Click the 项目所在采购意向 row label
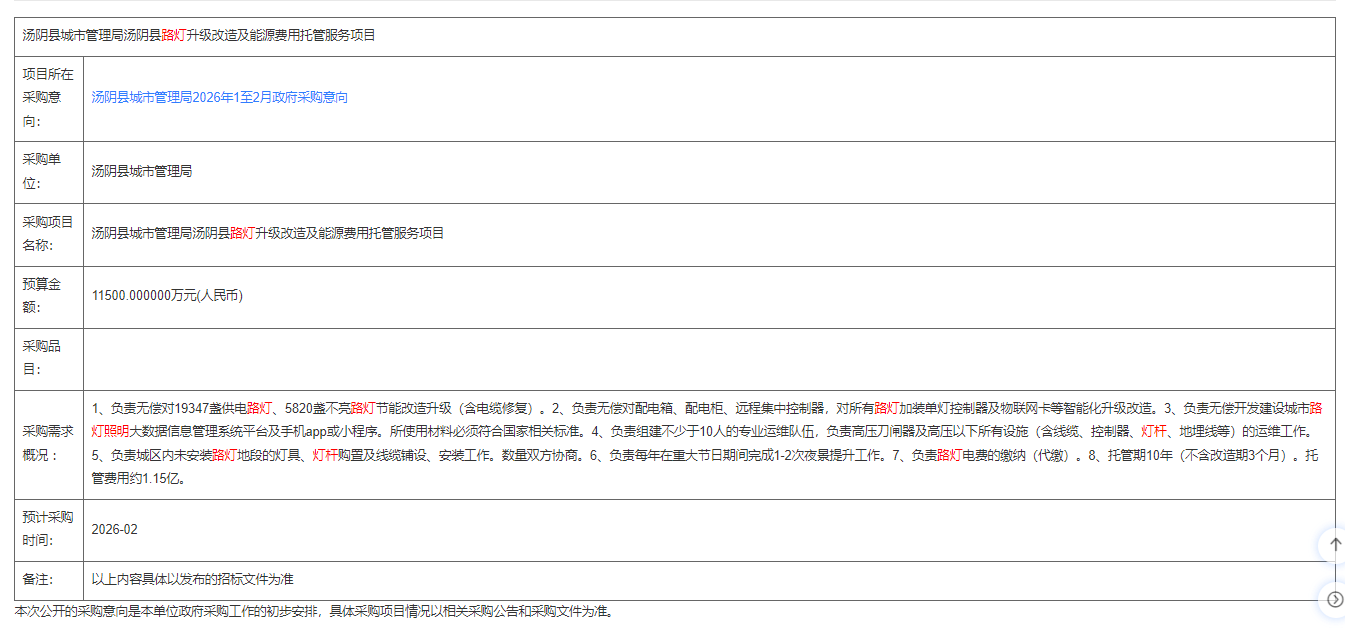 click(48, 98)
